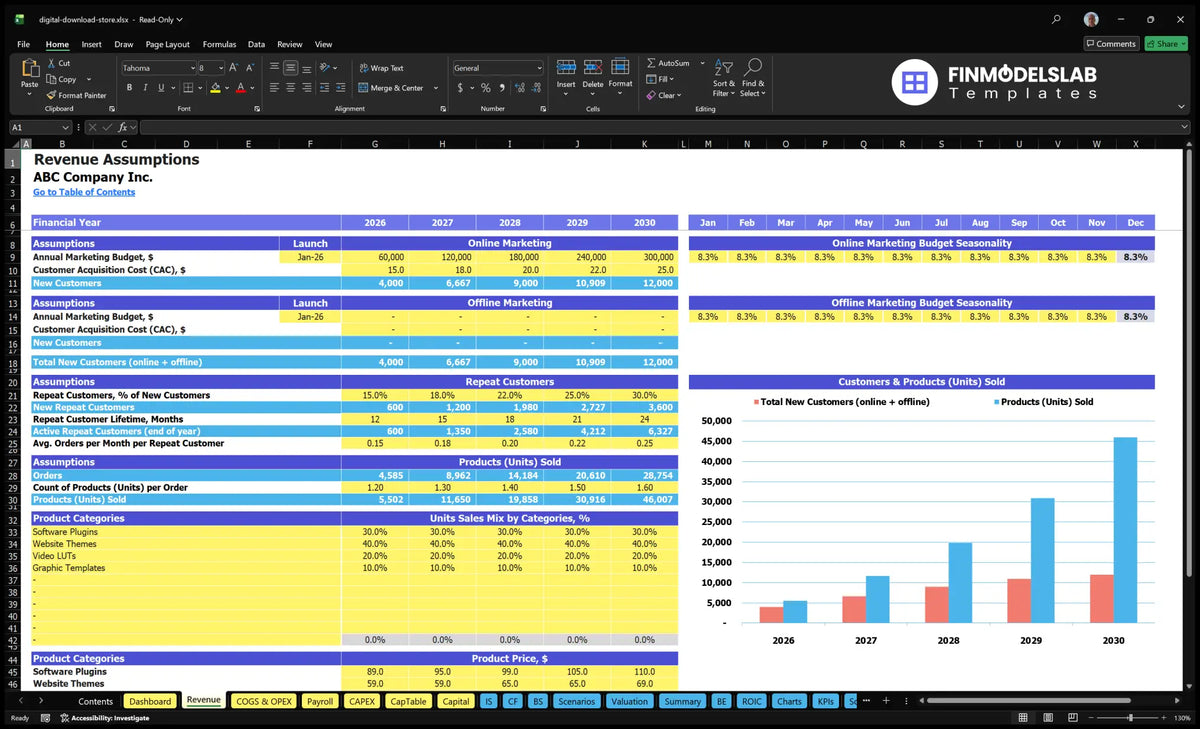Viewport: 1200px width, 729px height.
Task: Open the Find & Select dropdown
Action: pyautogui.click(x=753, y=76)
